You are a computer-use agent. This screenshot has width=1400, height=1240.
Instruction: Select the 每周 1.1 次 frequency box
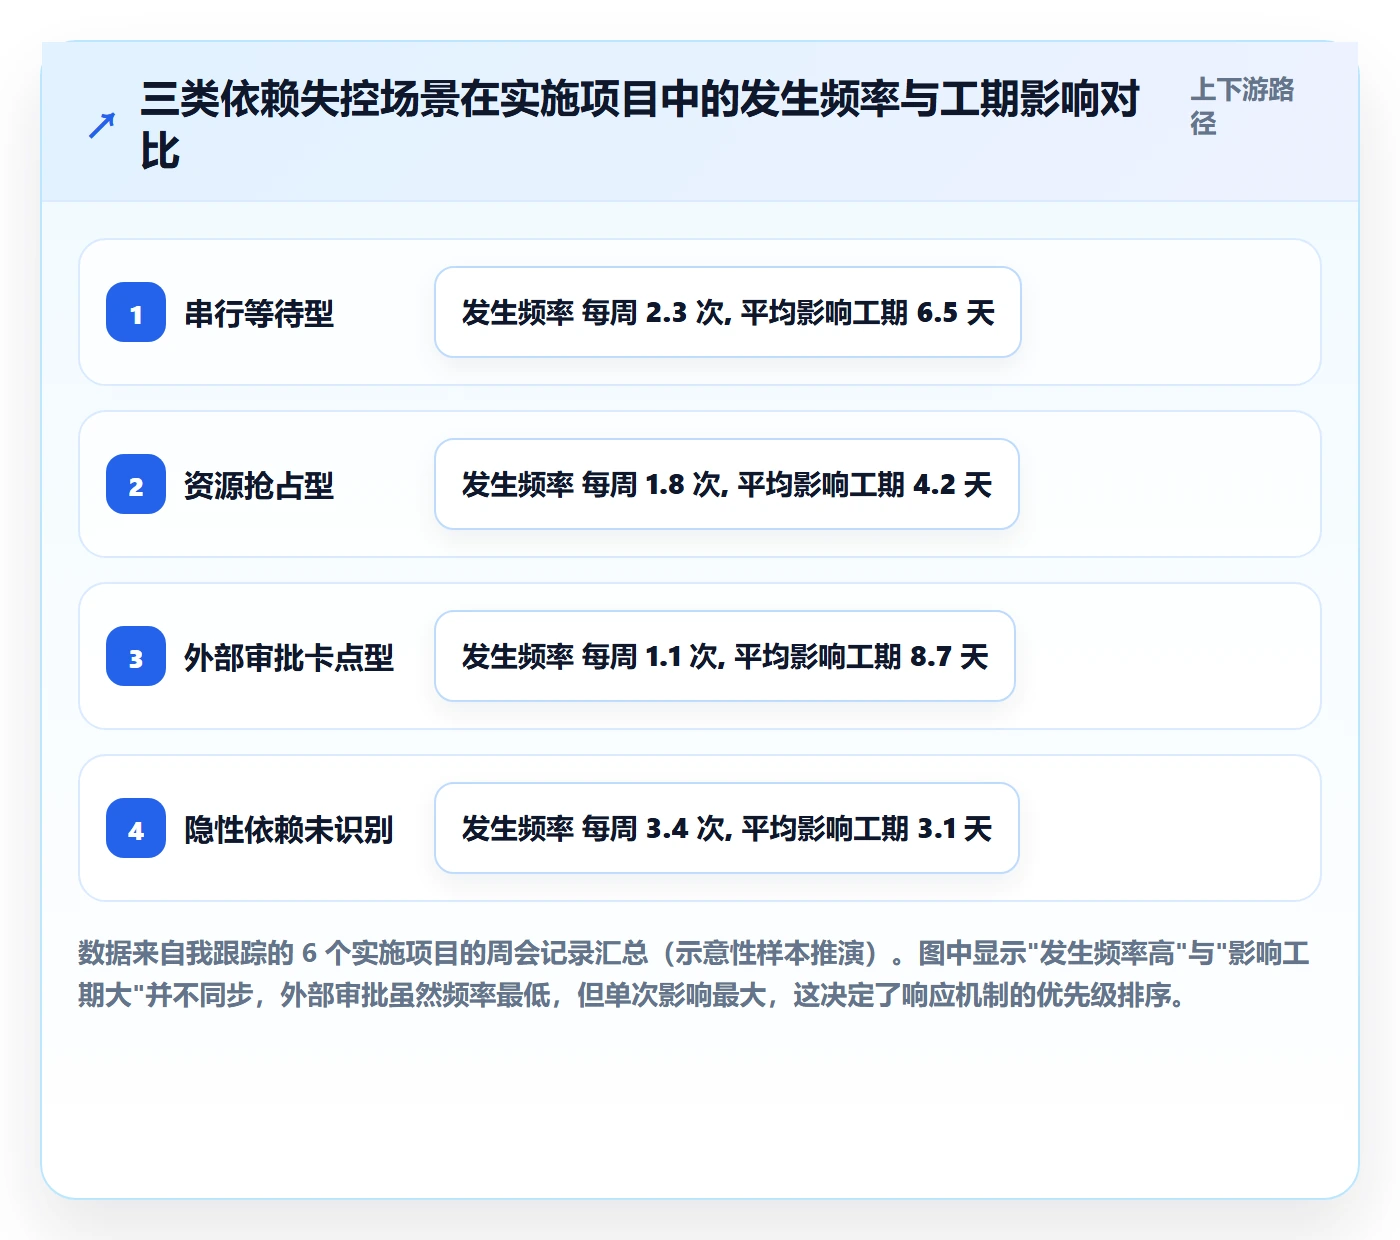725,656
